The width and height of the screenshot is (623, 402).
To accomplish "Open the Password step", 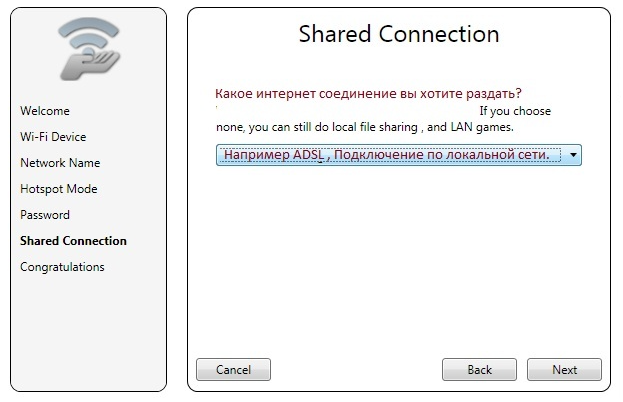I will 45,215.
